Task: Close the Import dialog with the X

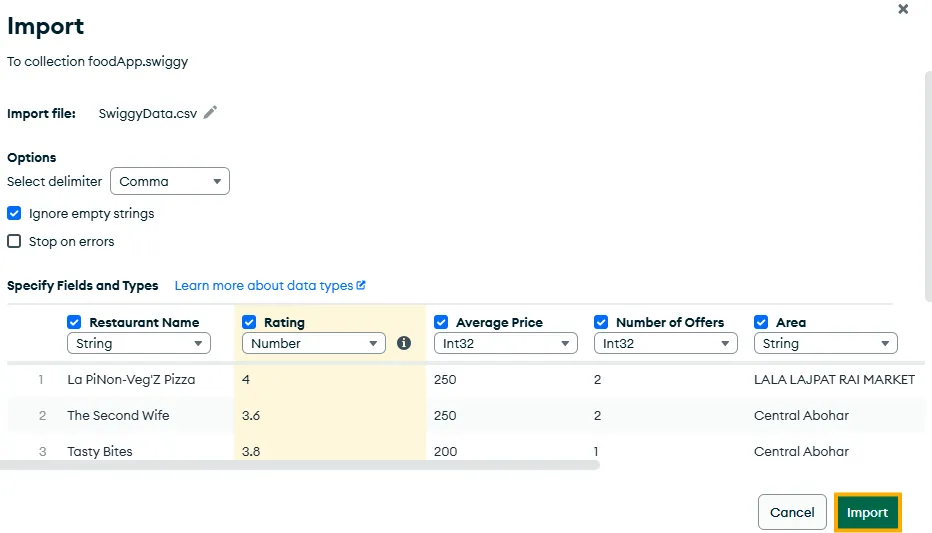Action: coord(903,9)
